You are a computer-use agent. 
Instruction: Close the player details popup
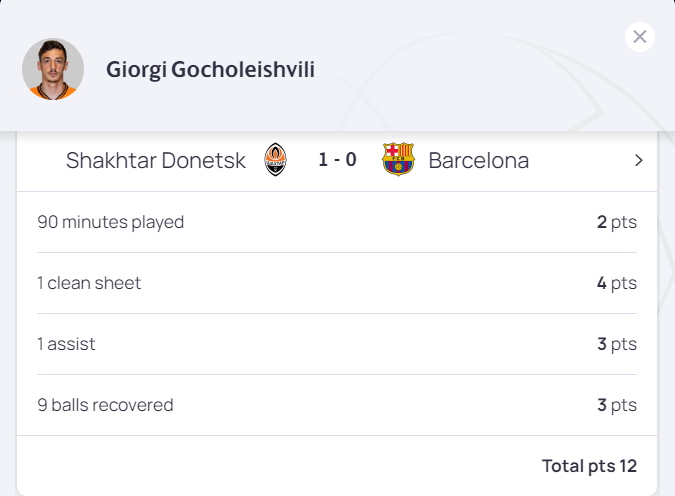(x=640, y=37)
